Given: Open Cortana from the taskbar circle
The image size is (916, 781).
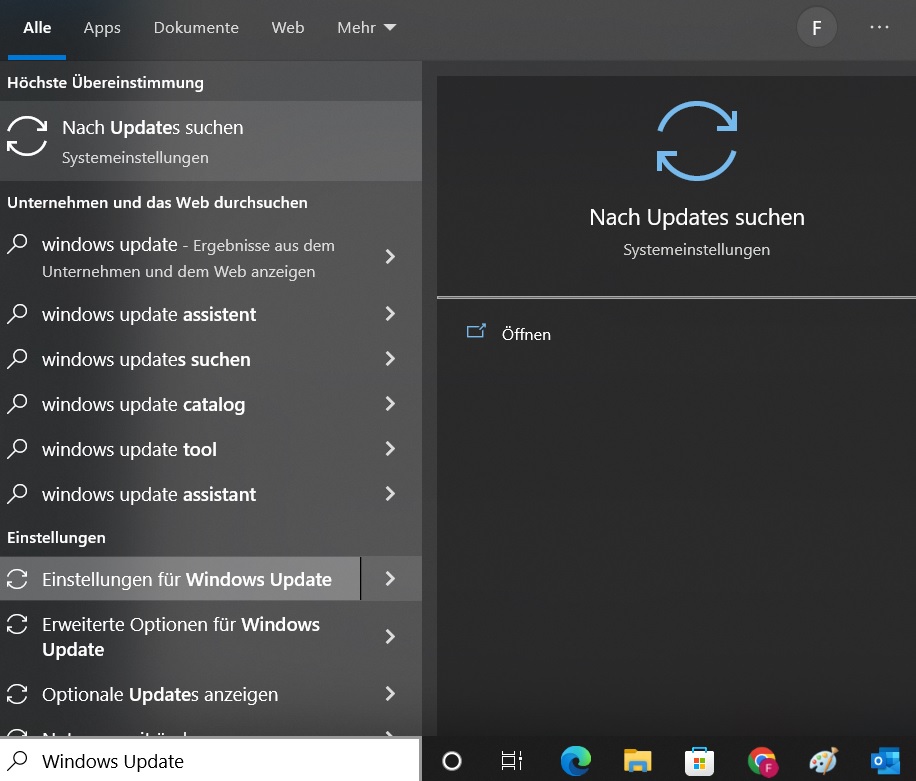Looking at the screenshot, I should pyautogui.click(x=452, y=761).
